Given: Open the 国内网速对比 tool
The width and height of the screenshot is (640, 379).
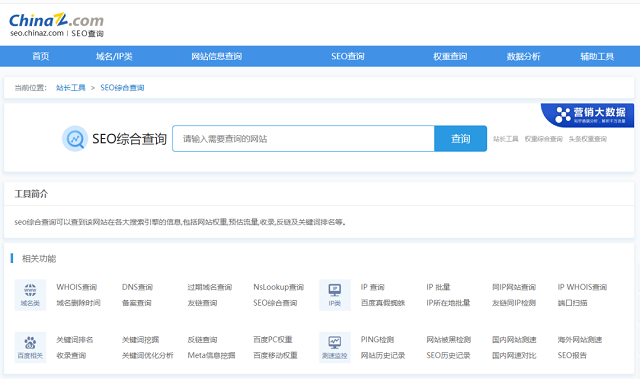Looking at the screenshot, I should [x=514, y=355].
